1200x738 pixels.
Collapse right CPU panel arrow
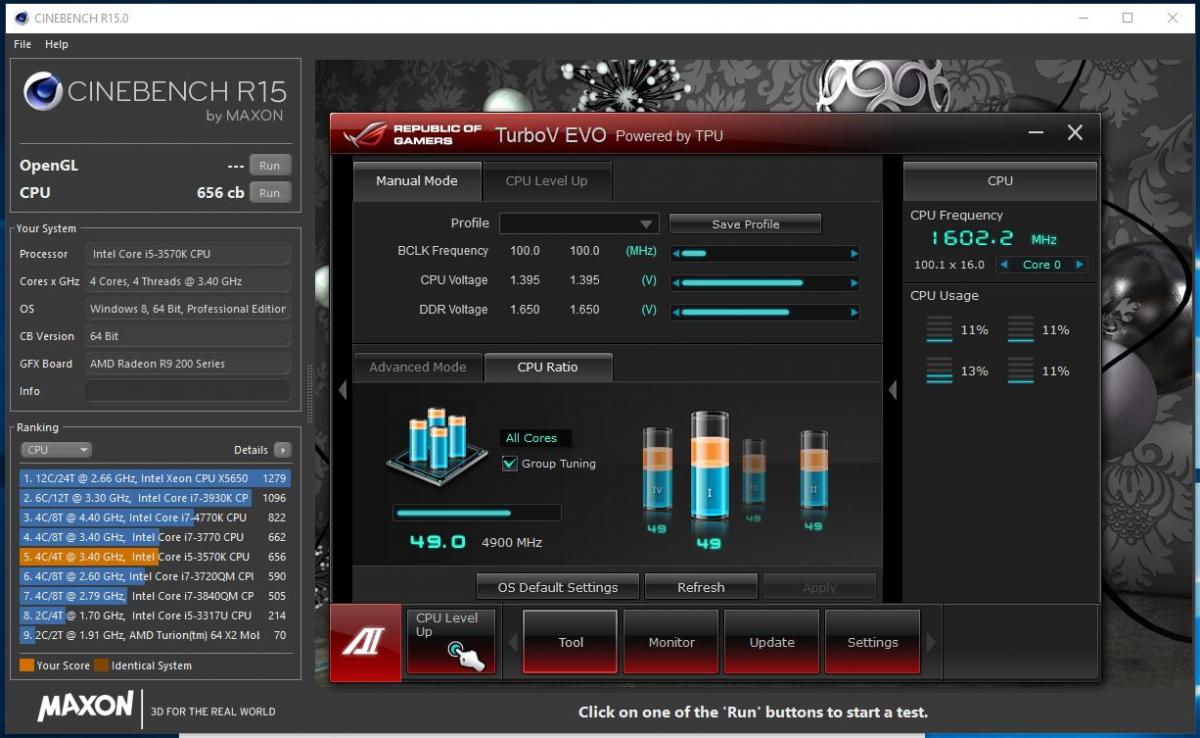(x=893, y=390)
